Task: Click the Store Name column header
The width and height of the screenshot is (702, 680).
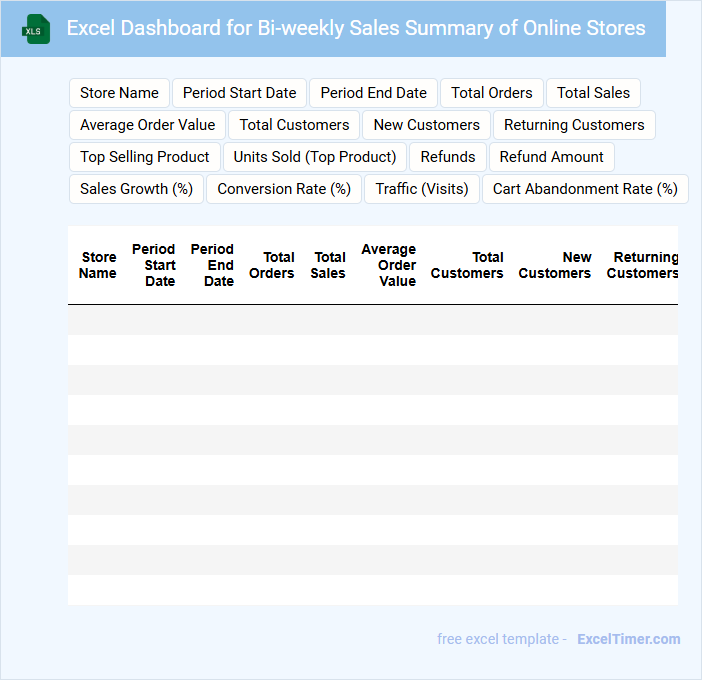Action: tap(98, 265)
